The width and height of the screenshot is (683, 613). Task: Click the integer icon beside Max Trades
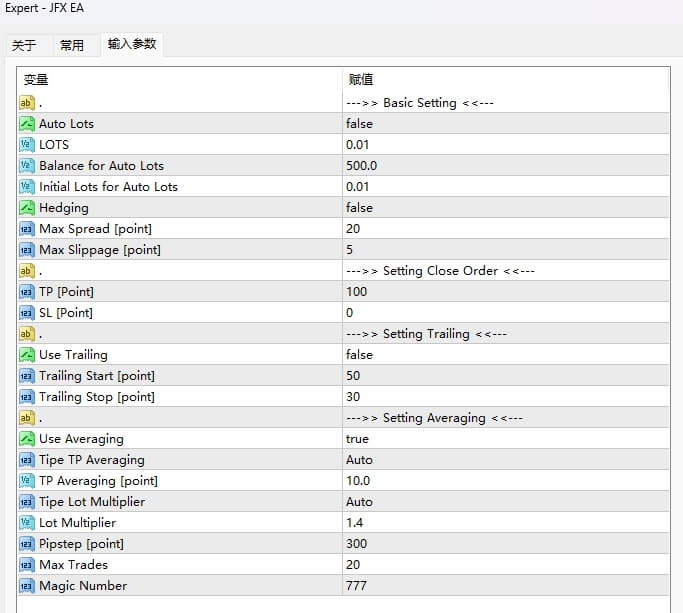(x=27, y=565)
